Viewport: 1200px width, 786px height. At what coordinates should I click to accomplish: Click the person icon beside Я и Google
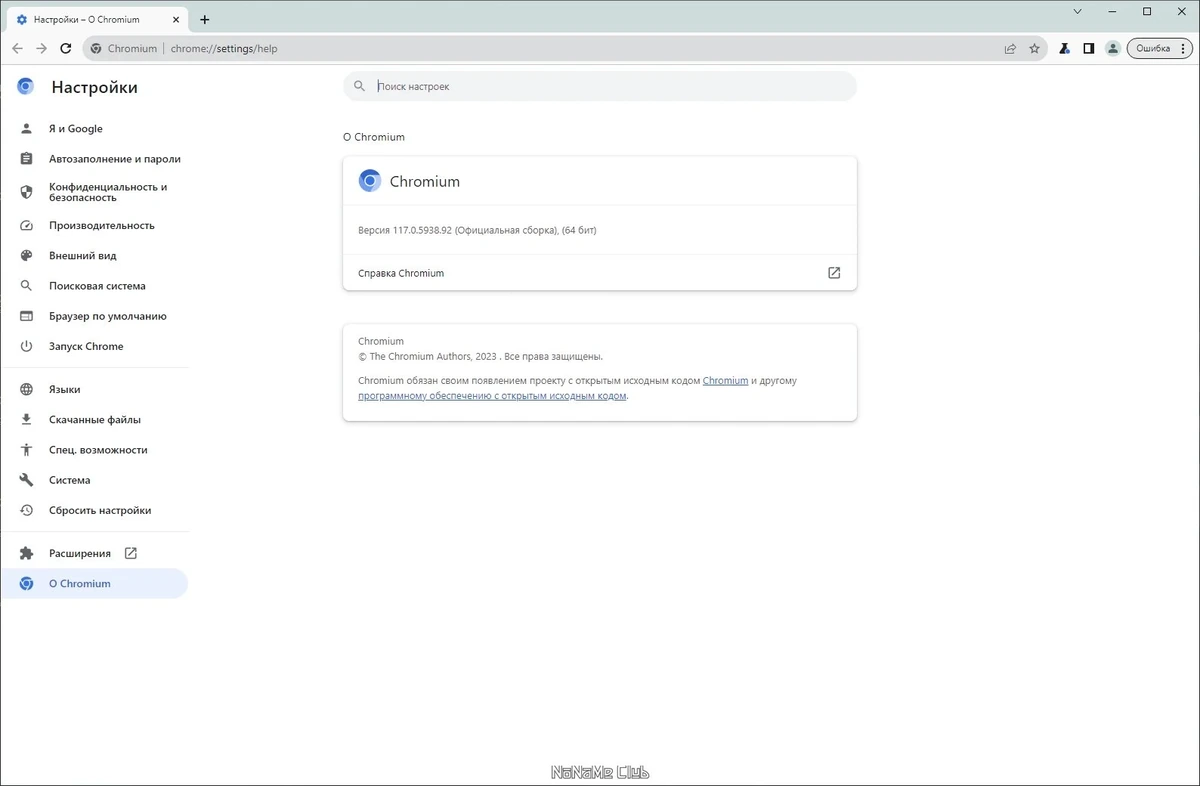coord(27,129)
